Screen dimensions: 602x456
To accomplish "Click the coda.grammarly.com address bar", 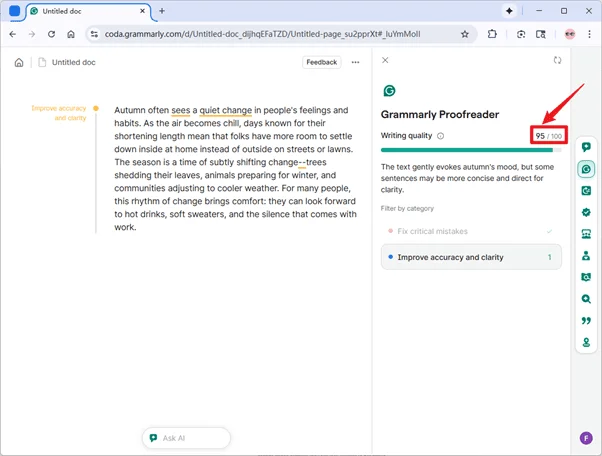I will pos(262,34).
